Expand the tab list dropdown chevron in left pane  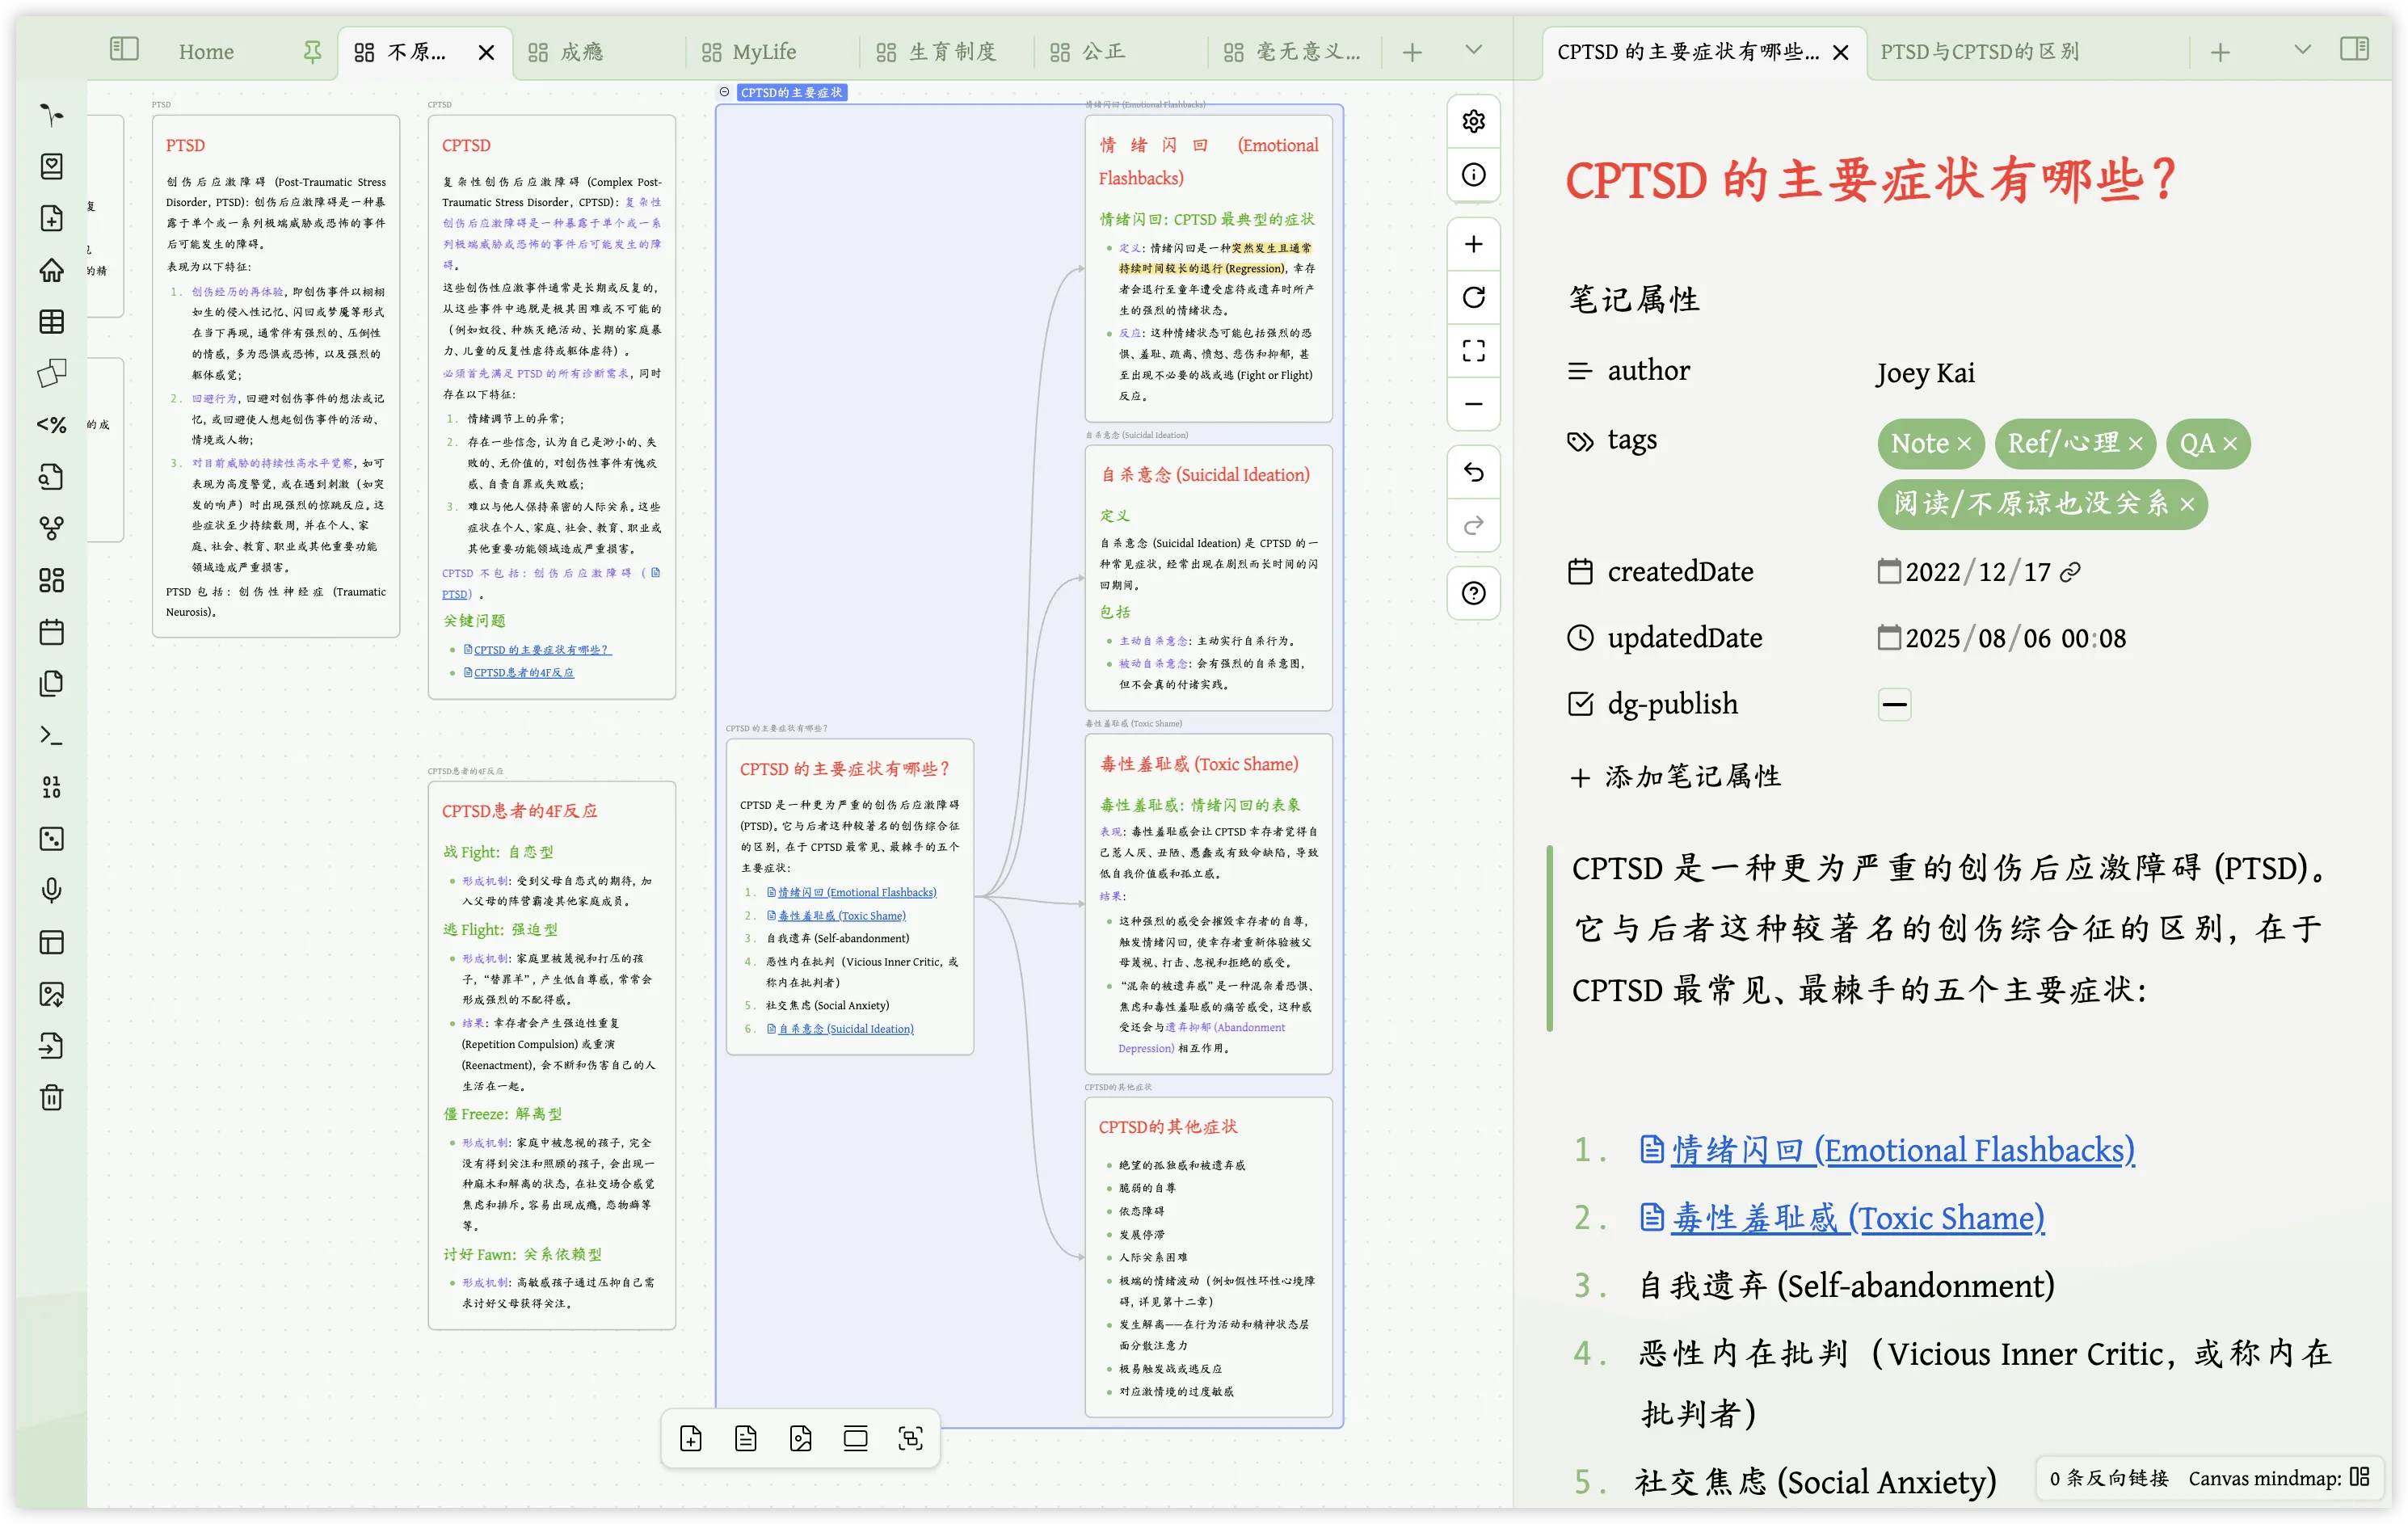click(1473, 49)
